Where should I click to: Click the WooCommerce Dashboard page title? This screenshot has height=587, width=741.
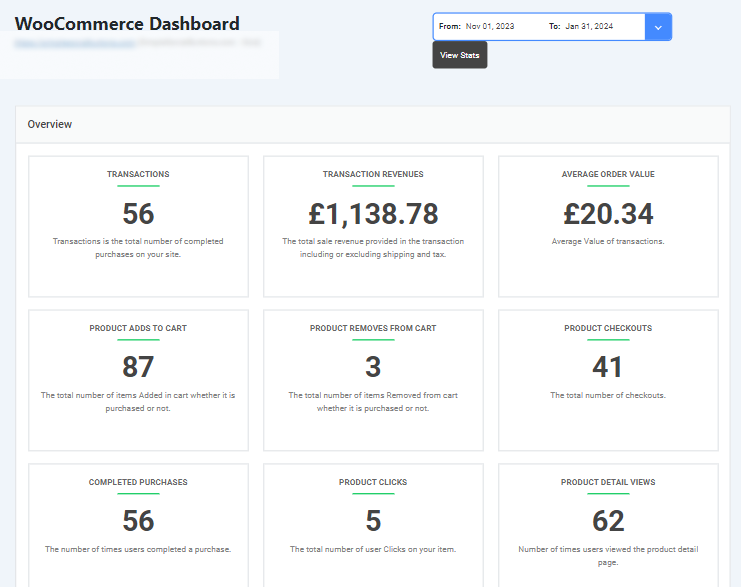(x=127, y=23)
